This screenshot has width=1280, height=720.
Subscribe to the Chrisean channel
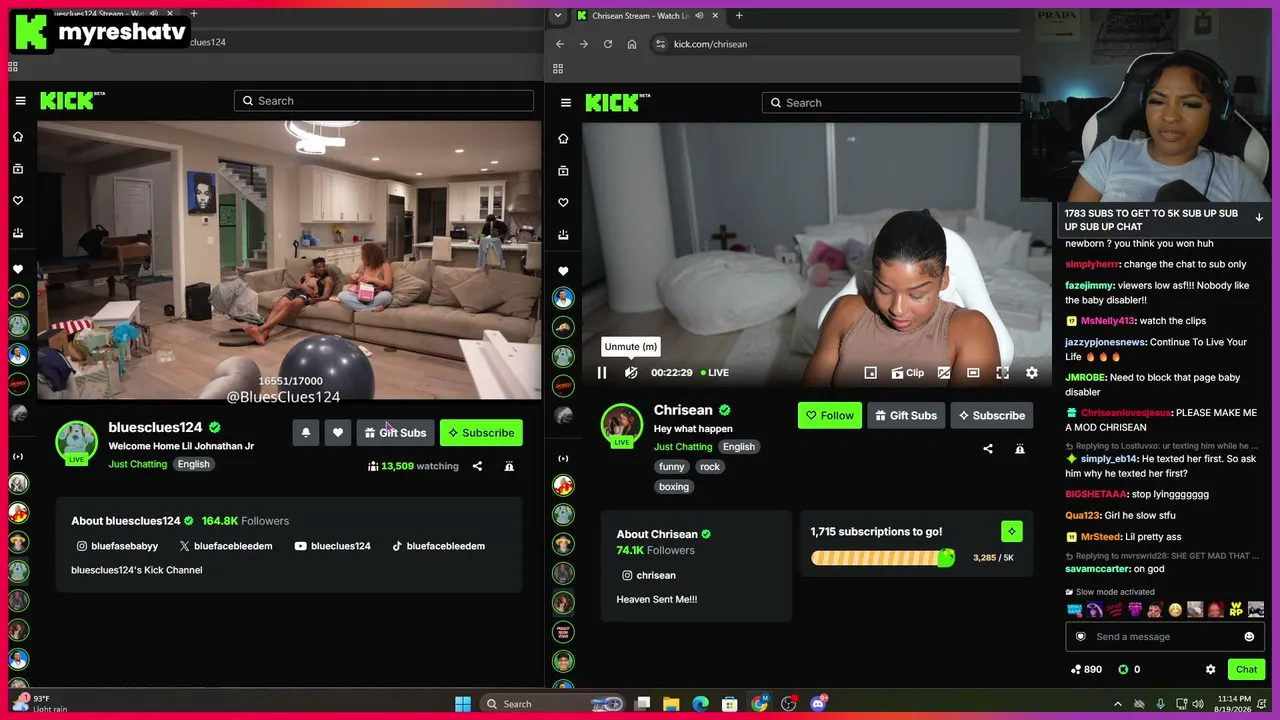(991, 415)
